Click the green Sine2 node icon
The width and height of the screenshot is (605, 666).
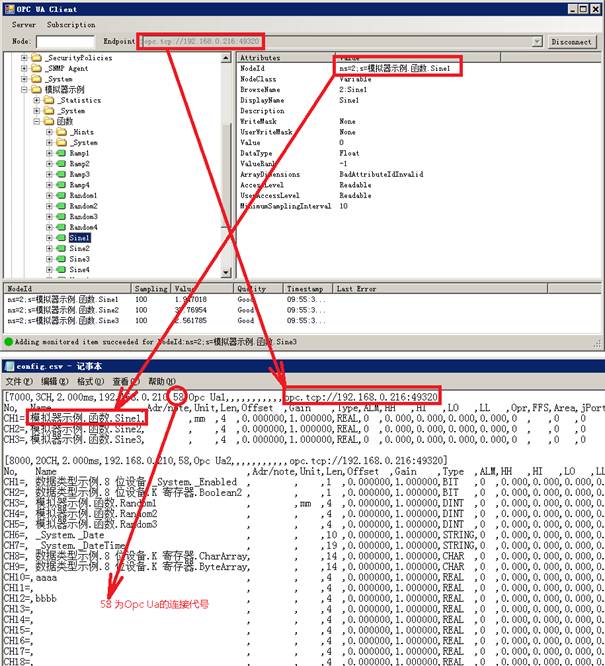(x=61, y=248)
